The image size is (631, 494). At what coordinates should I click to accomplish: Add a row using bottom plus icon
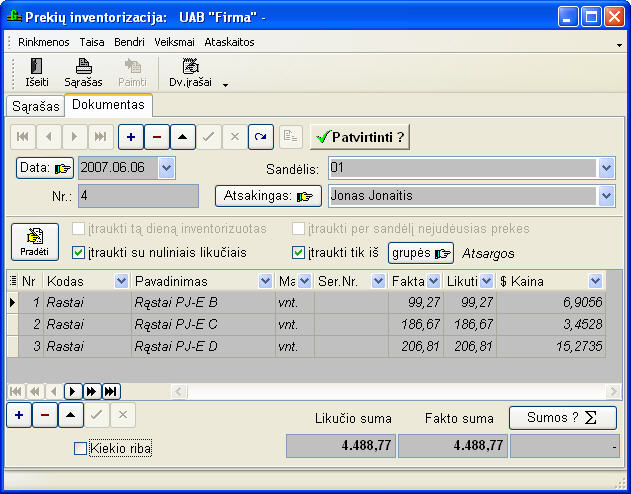pyautogui.click(x=20, y=415)
